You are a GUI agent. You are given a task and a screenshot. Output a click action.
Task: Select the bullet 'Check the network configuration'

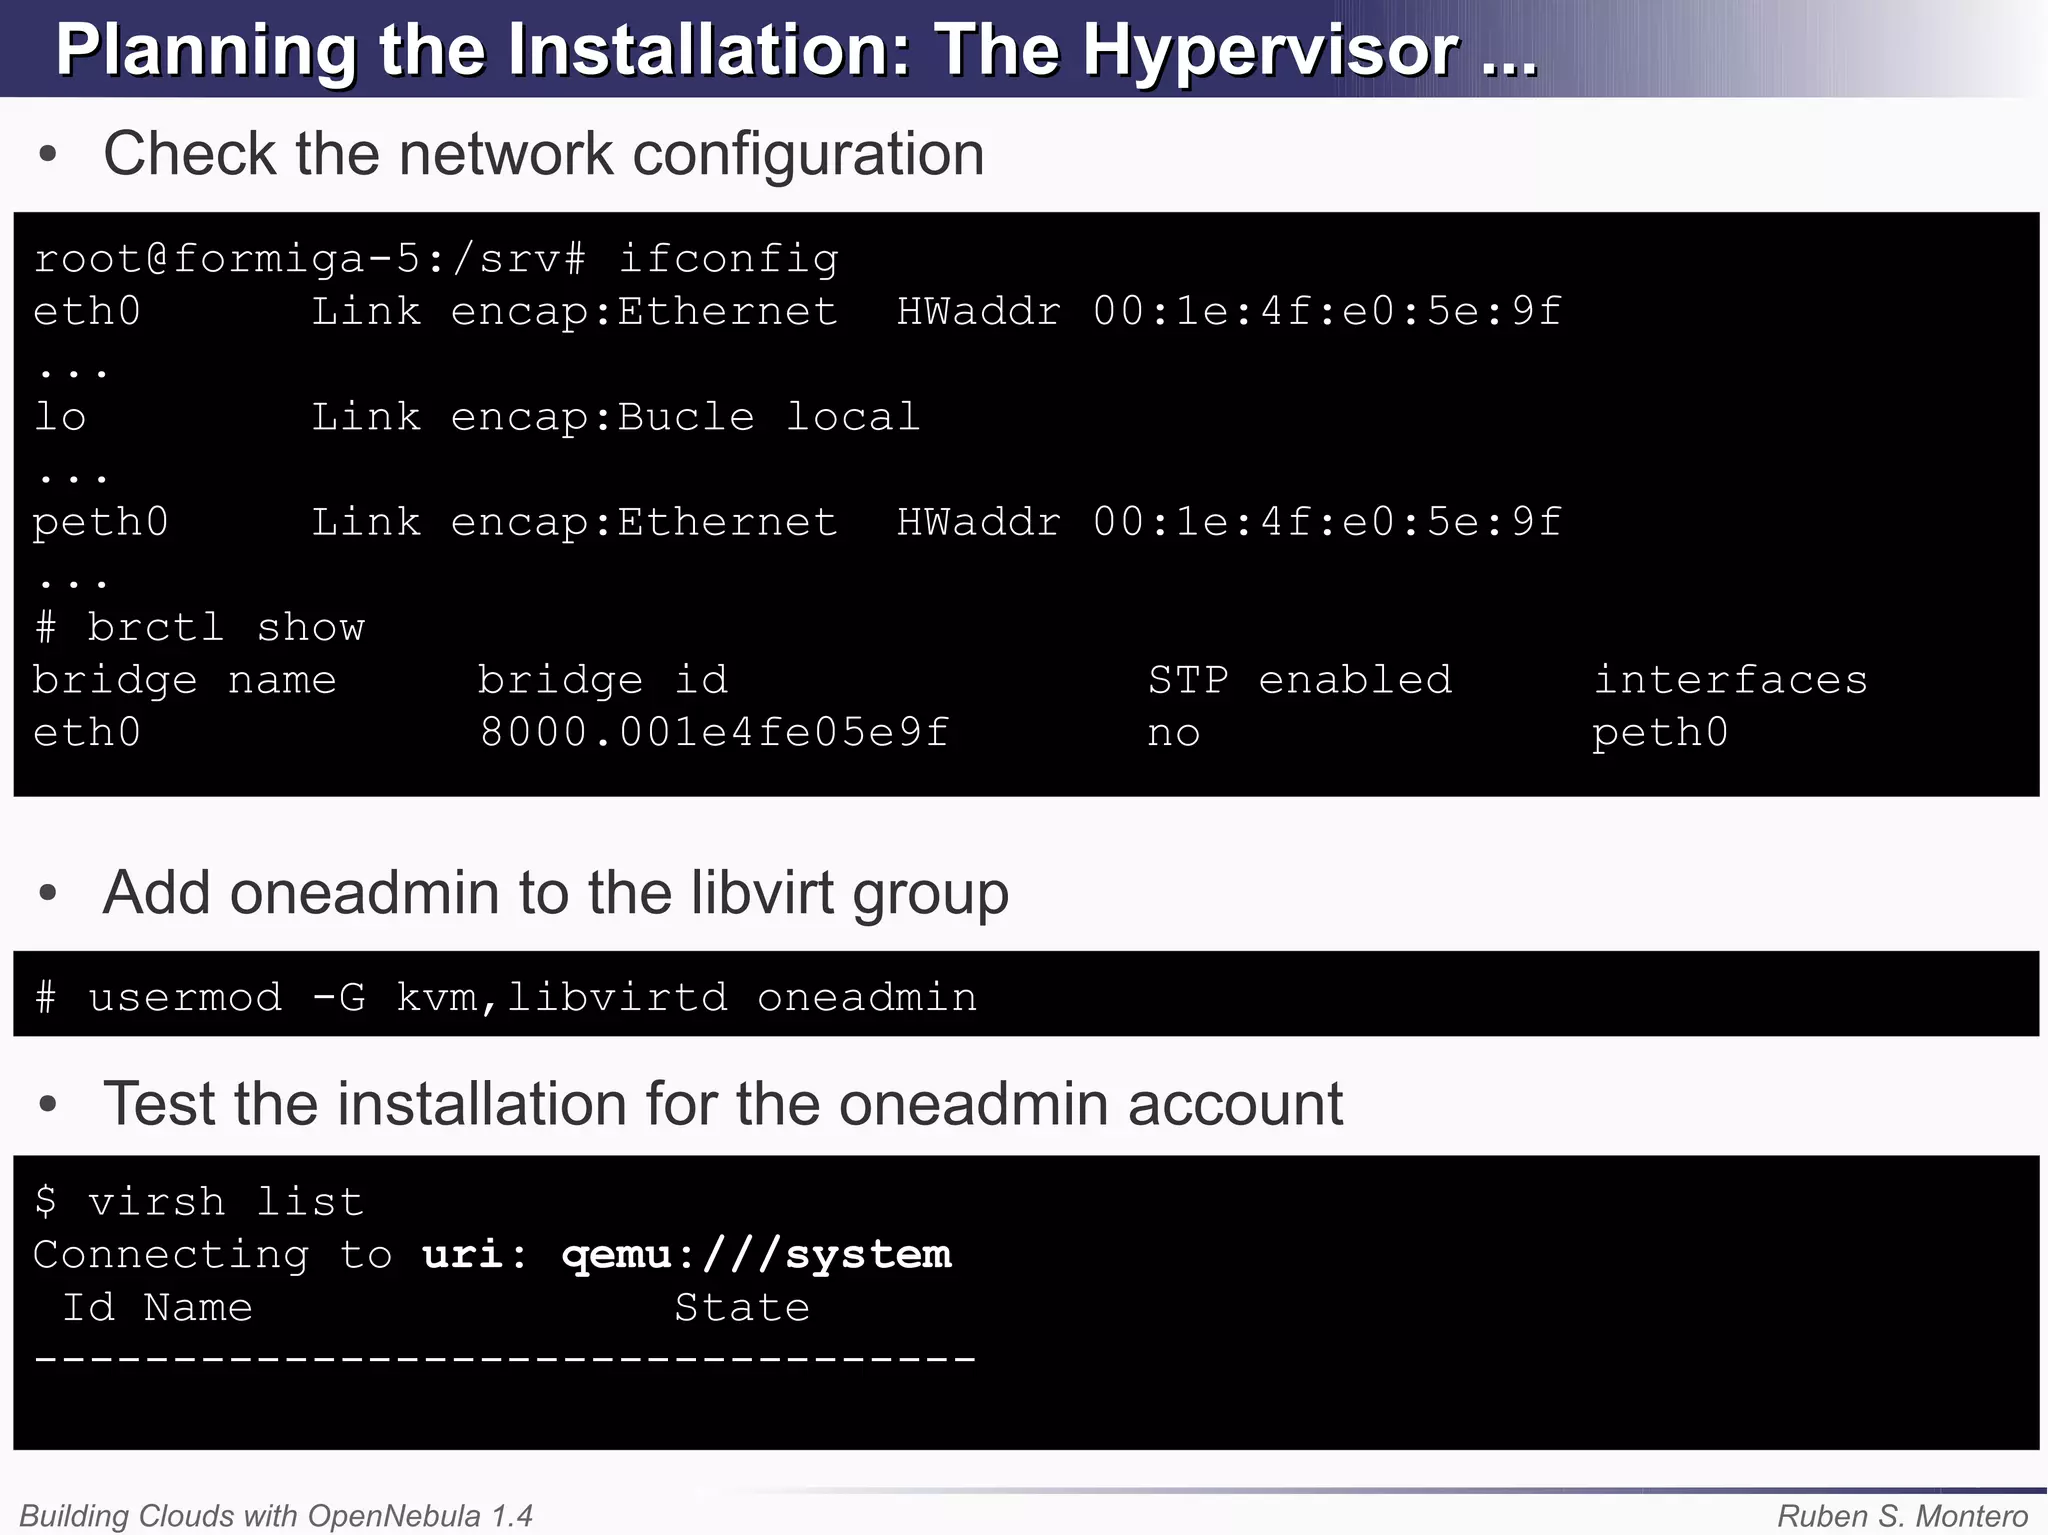click(x=544, y=154)
